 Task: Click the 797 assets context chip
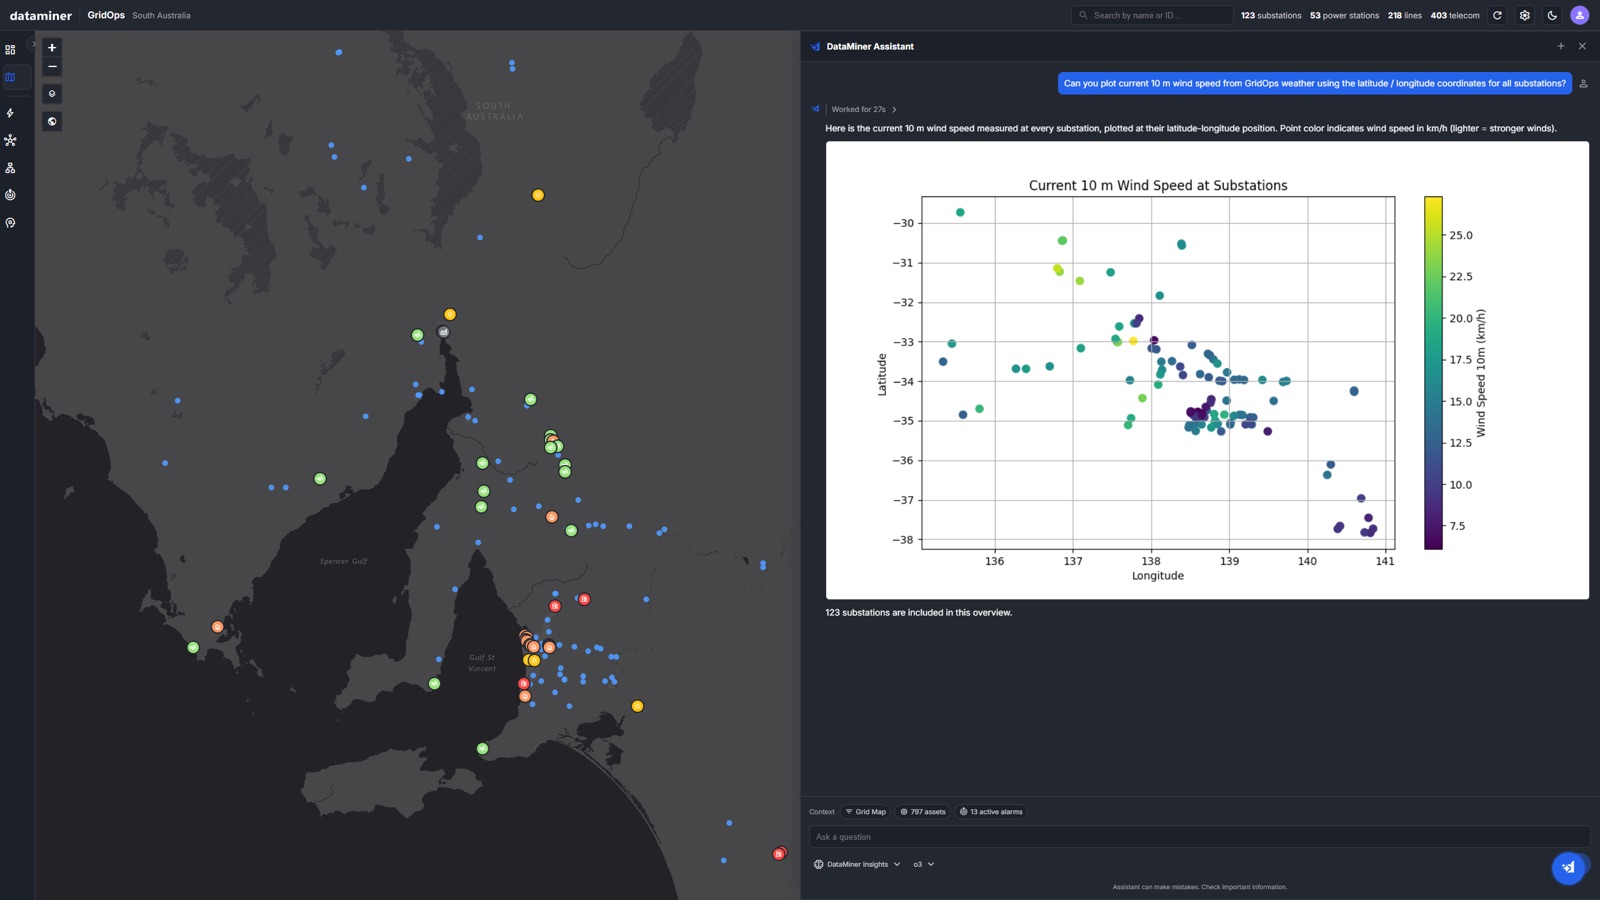click(923, 812)
